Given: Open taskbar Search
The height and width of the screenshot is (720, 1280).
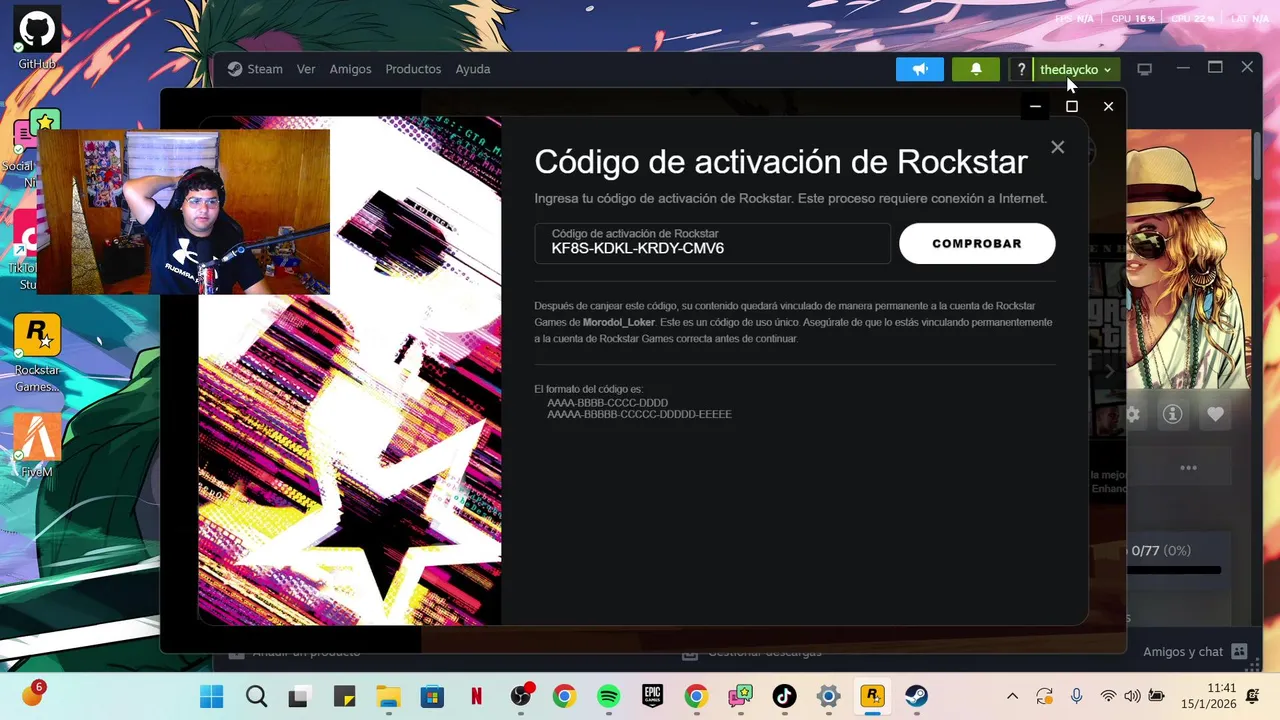Looking at the screenshot, I should pos(256,696).
